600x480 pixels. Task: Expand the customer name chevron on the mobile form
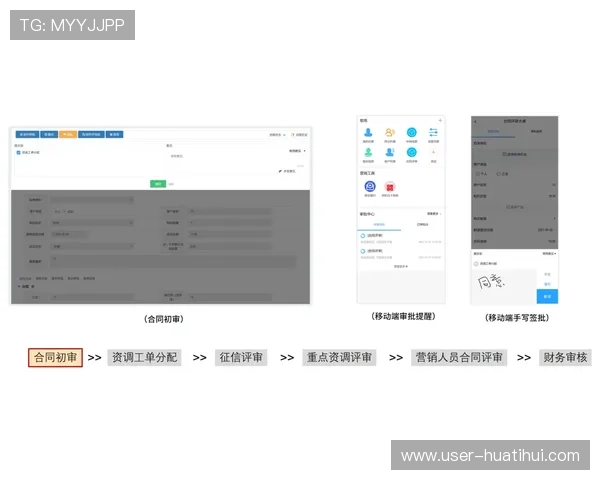pyautogui.click(x=554, y=185)
